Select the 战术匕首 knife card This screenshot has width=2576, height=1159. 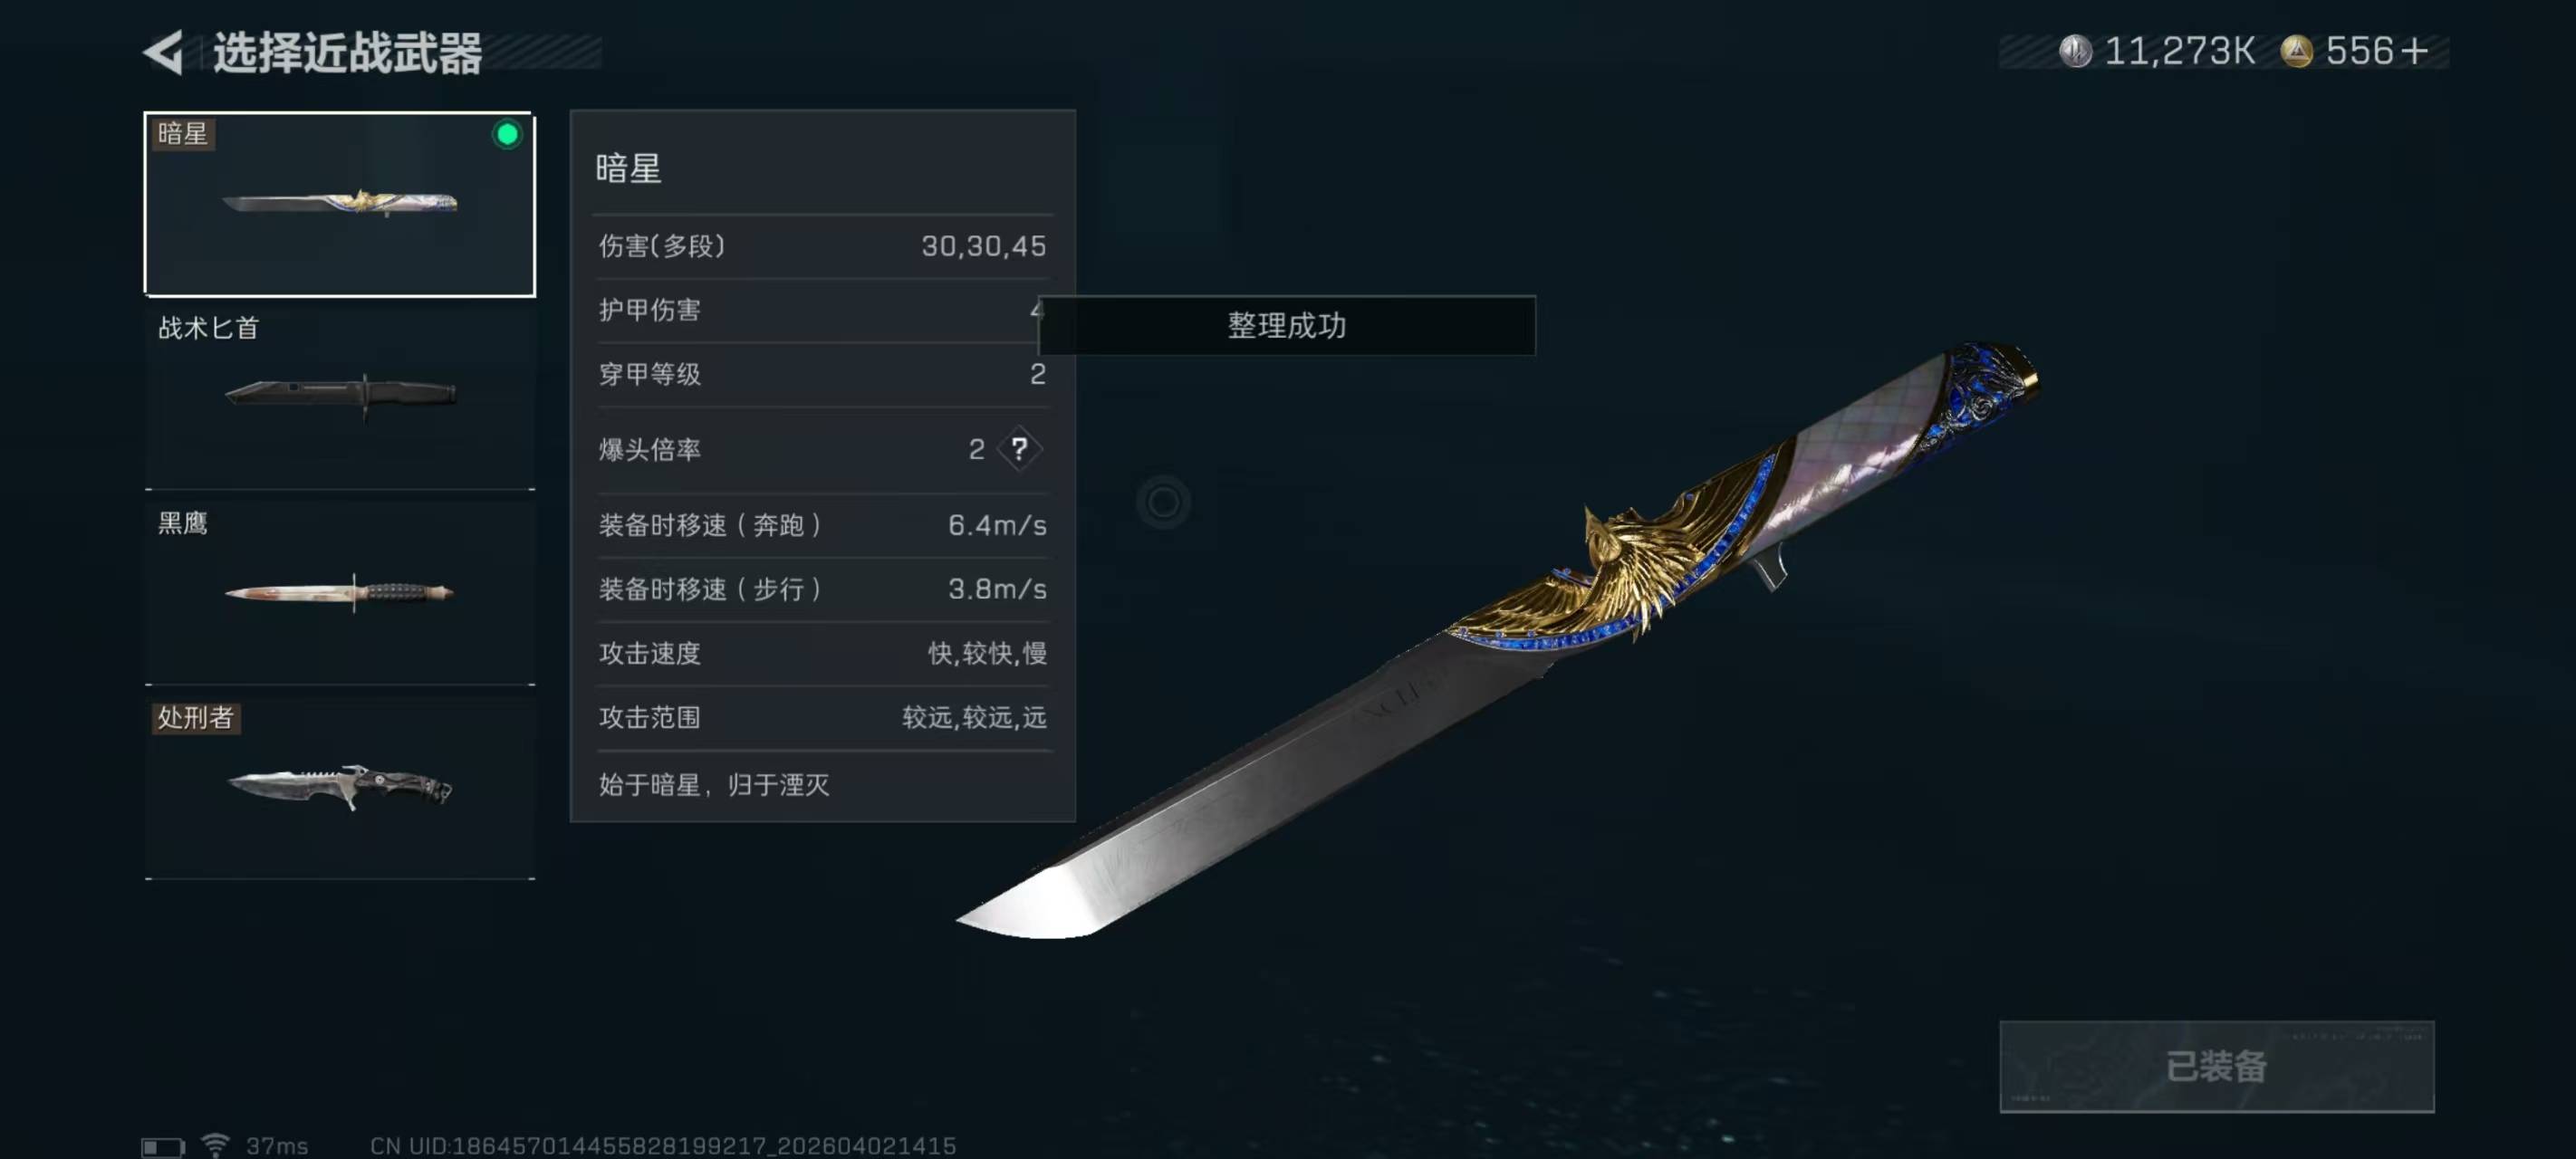340,398
